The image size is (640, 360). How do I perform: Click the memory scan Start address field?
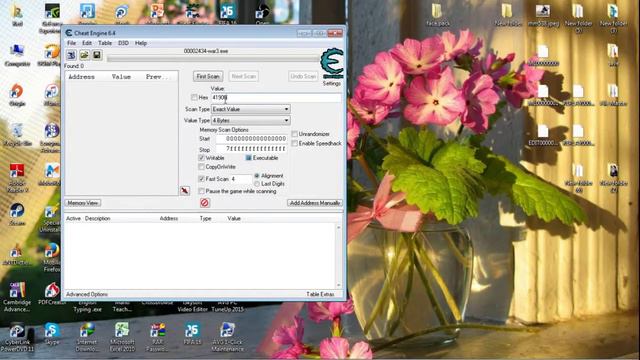[x=251, y=139]
